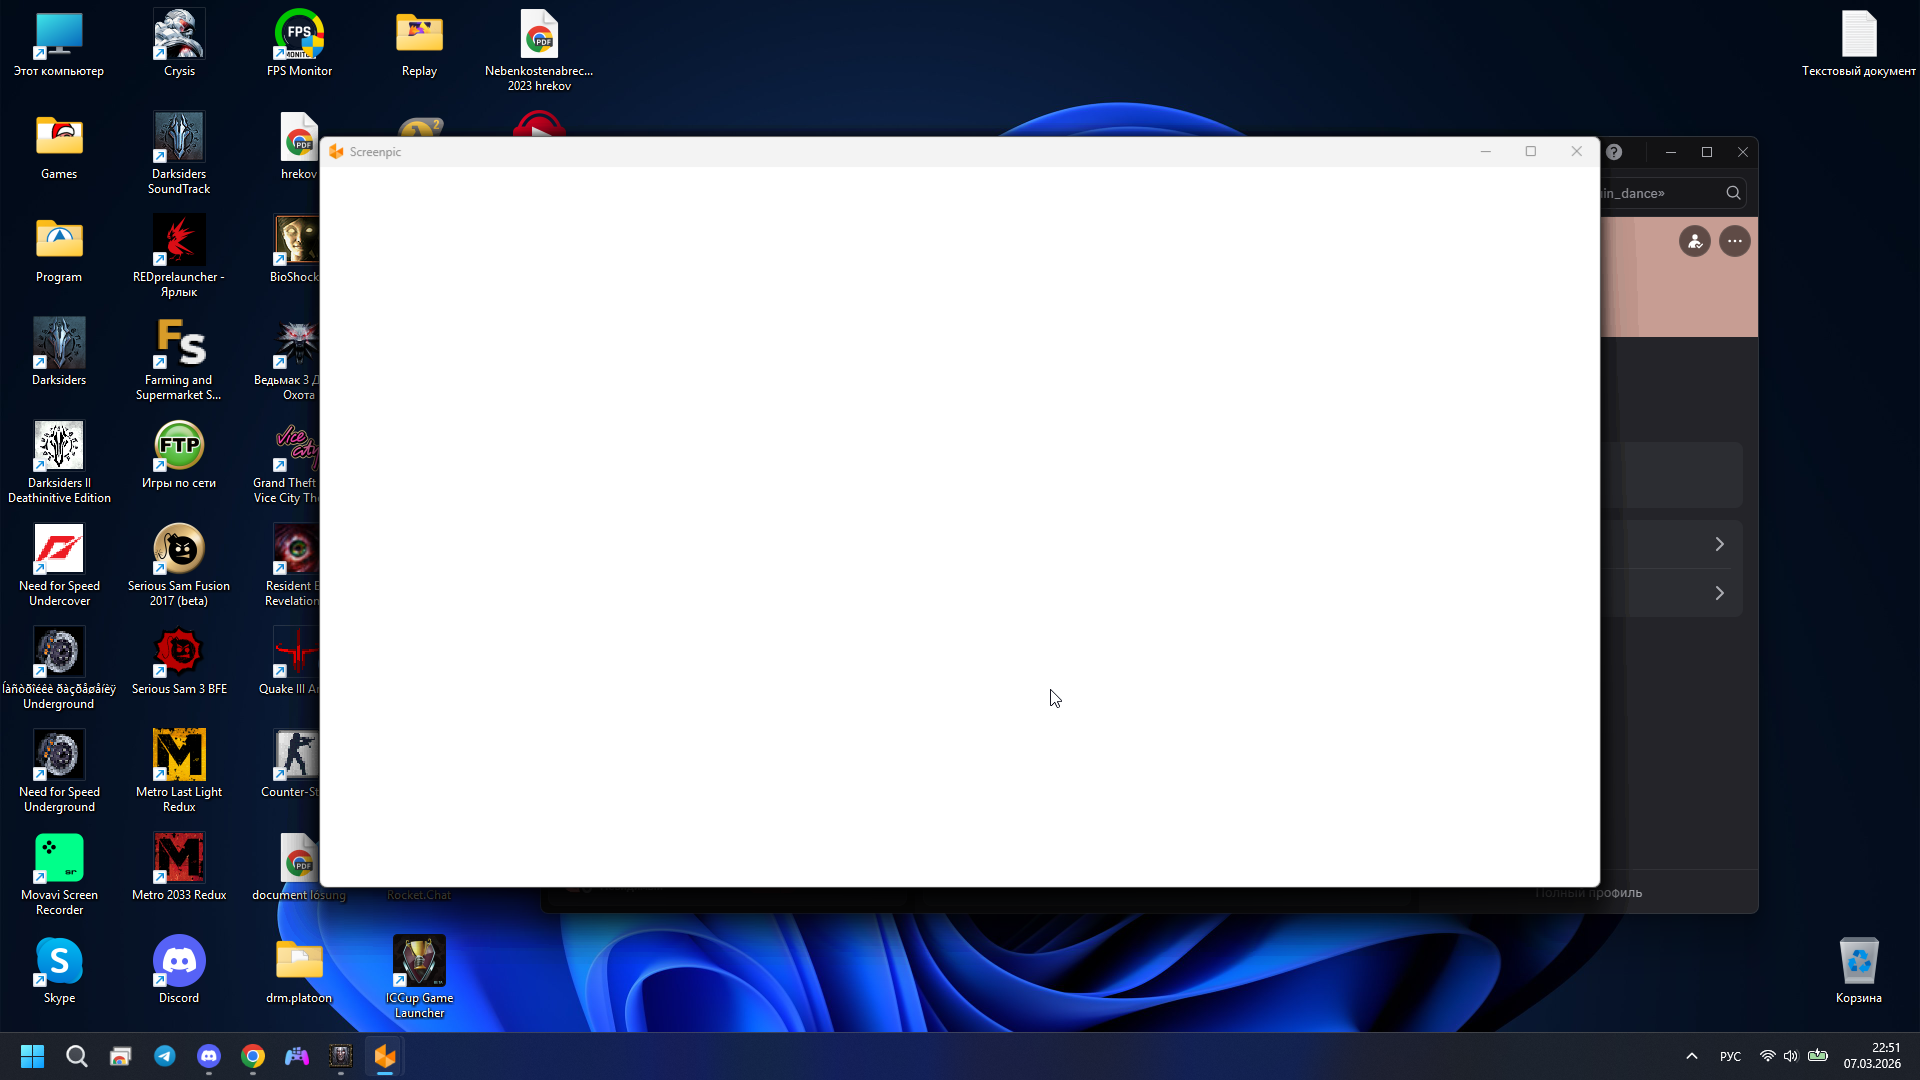Open Google Chrome from the taskbar
The image size is (1920, 1080).
click(253, 1056)
